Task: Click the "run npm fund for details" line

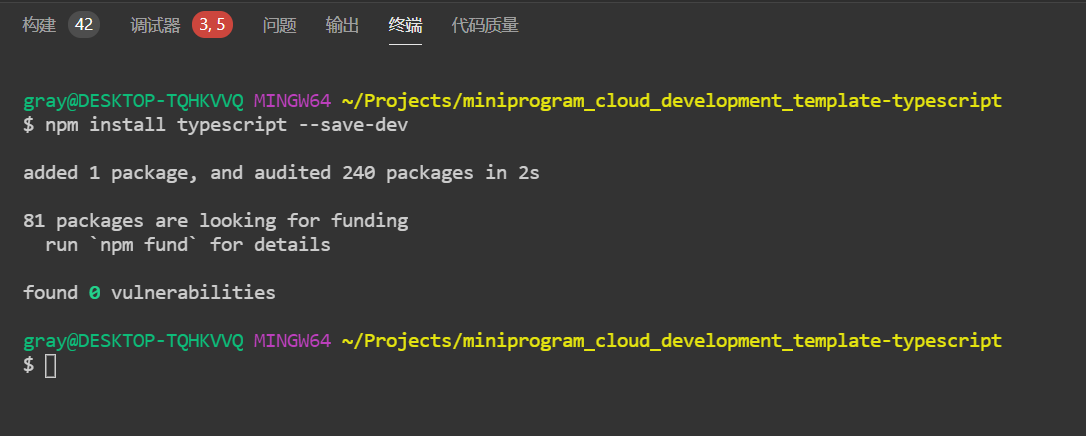Action: pos(188,245)
